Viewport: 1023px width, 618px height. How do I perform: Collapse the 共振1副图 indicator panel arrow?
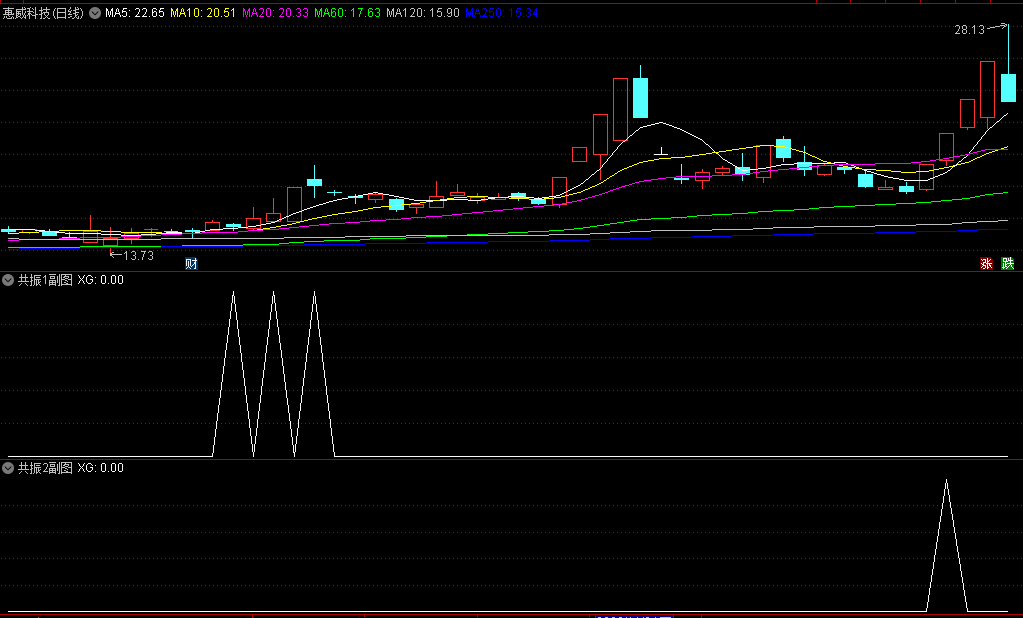[x=8, y=280]
